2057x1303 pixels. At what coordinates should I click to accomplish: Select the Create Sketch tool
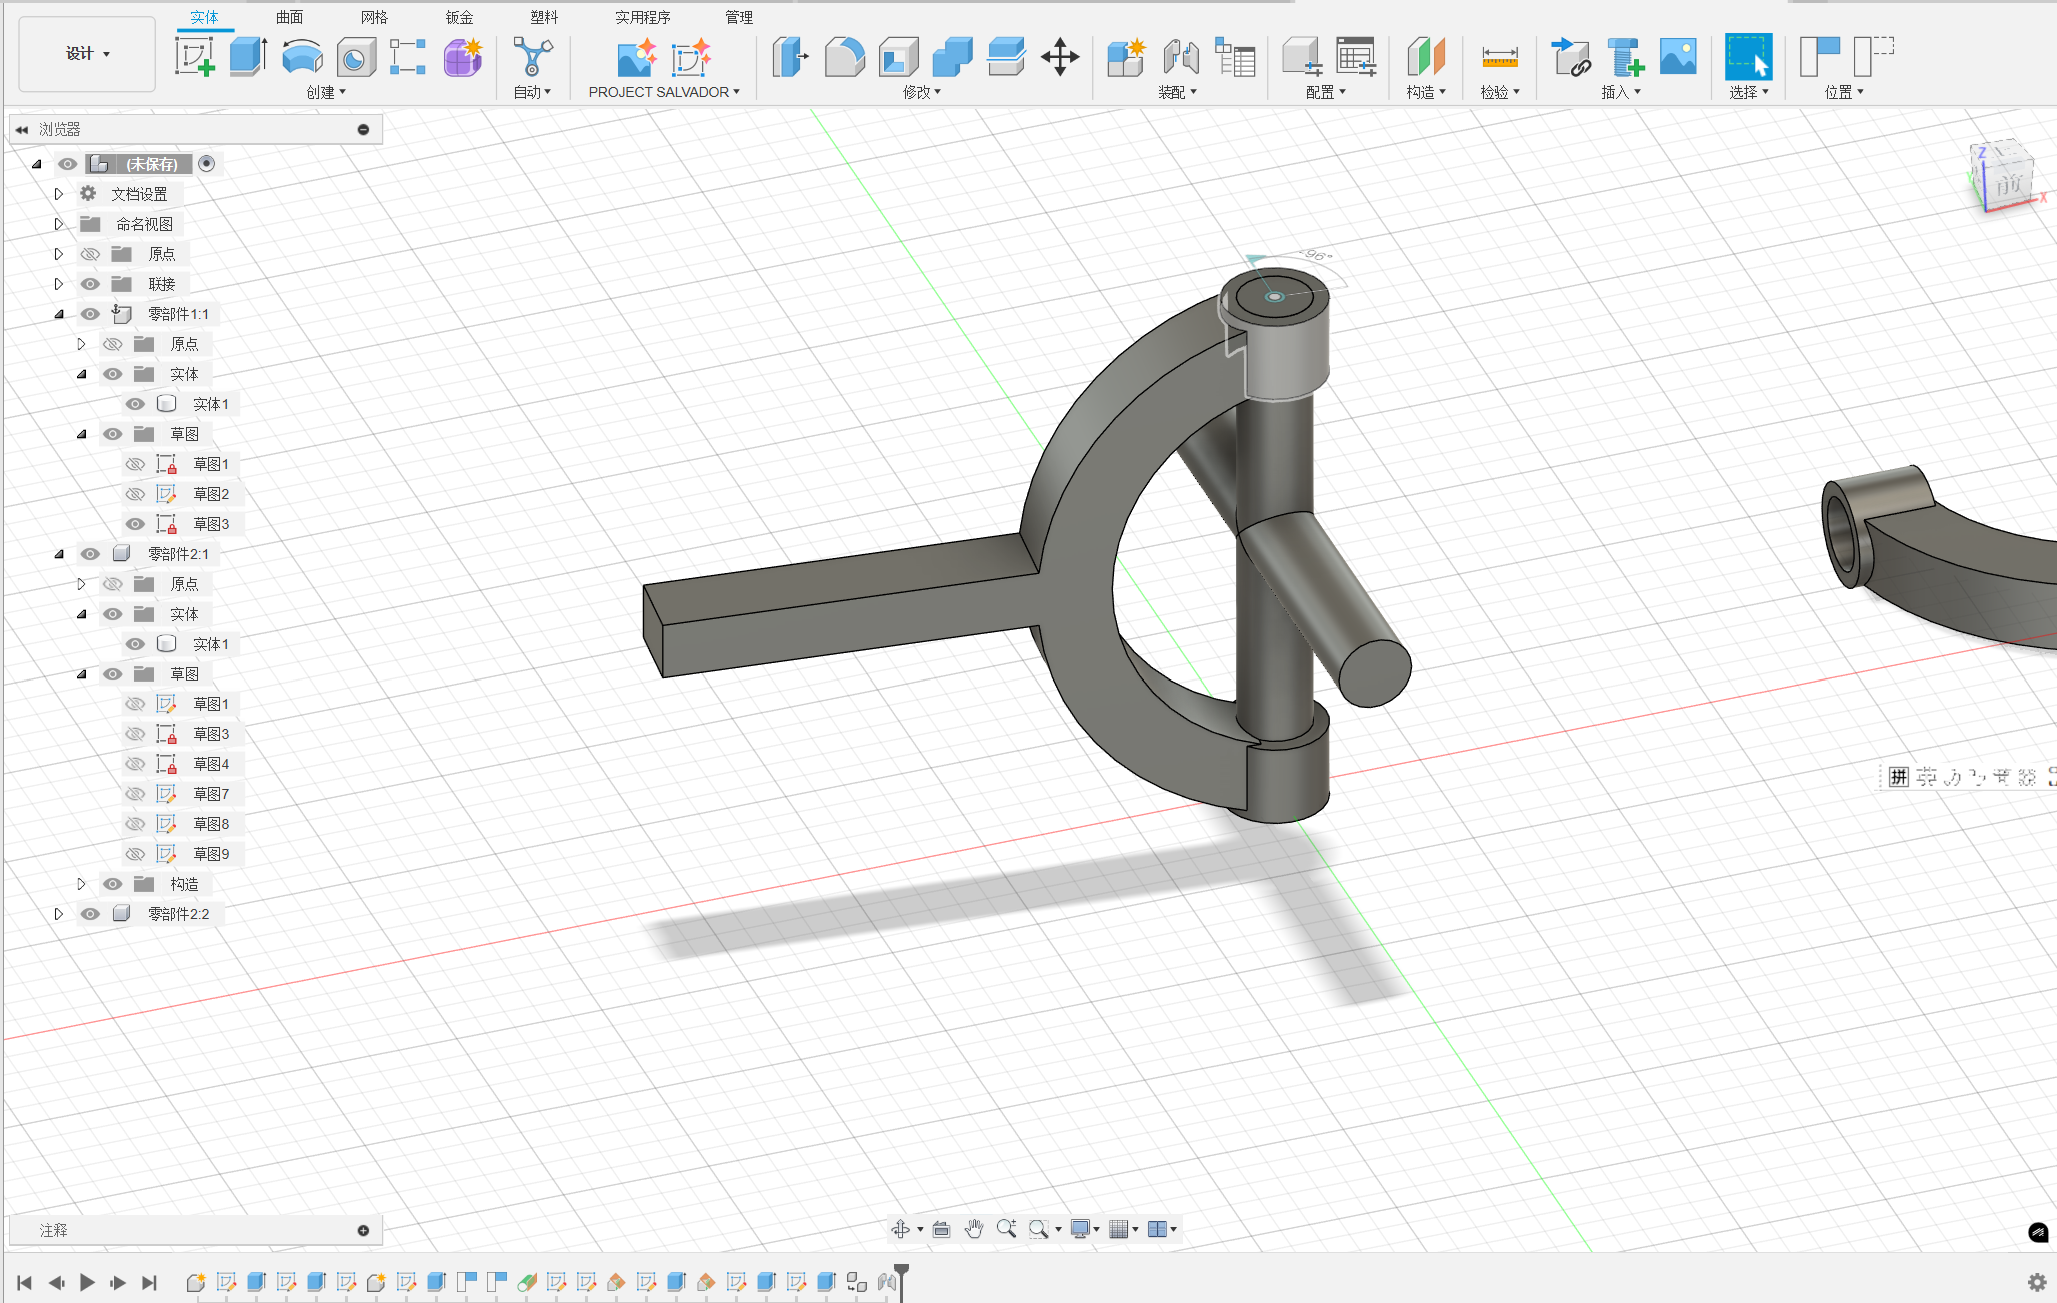(x=195, y=56)
